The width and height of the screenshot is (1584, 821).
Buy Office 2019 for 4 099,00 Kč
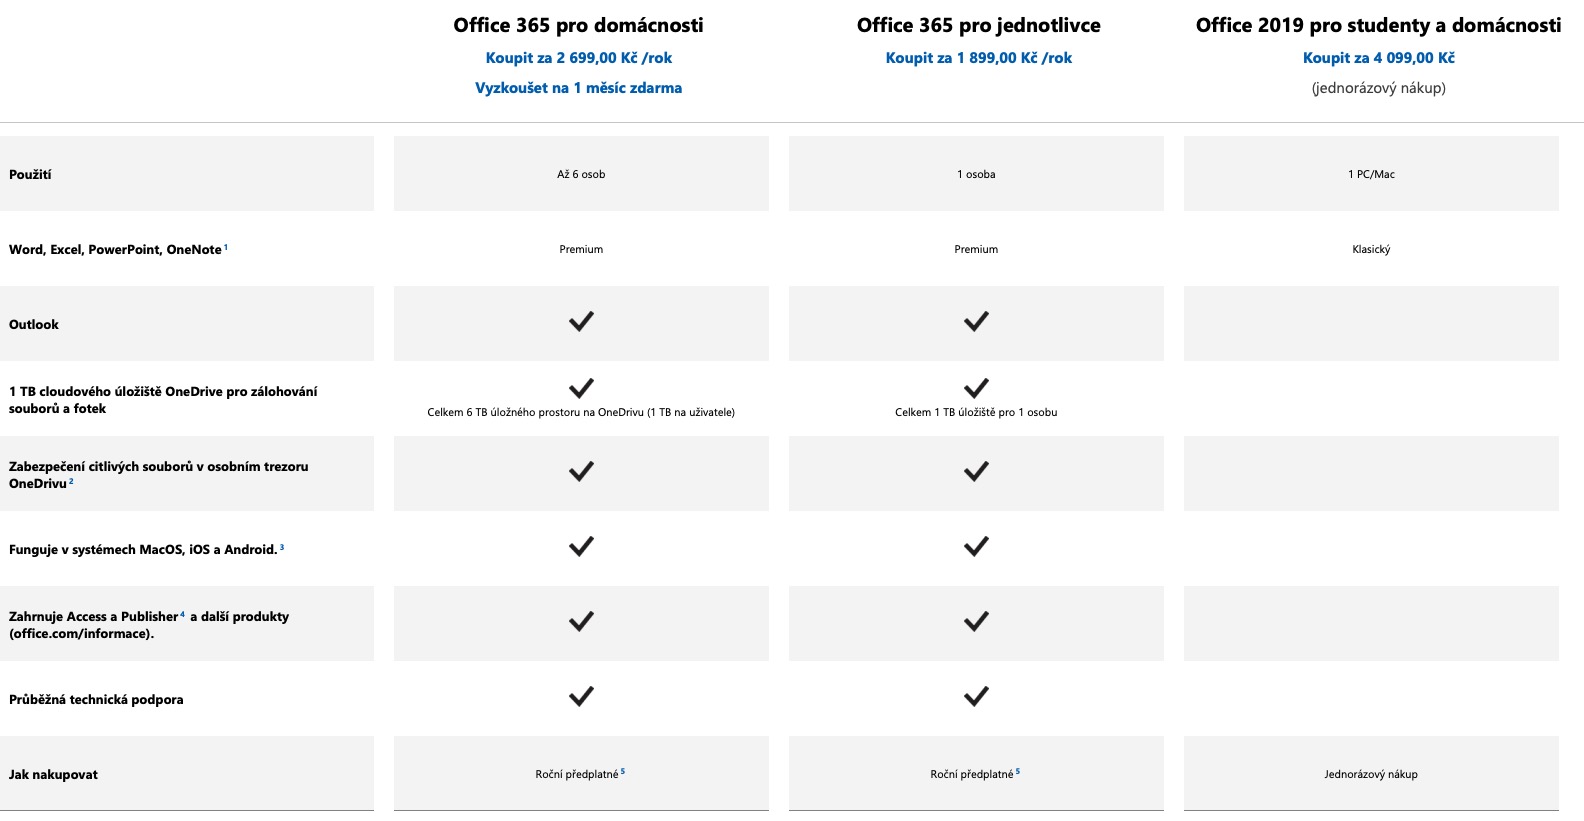1378,58
